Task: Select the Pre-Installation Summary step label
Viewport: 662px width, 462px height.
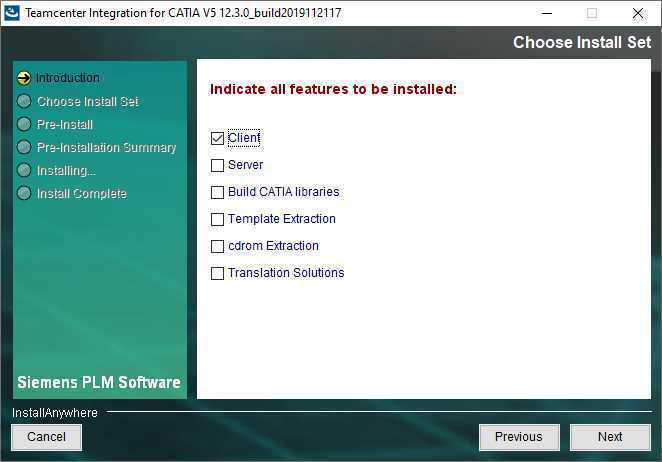Action: tap(106, 147)
